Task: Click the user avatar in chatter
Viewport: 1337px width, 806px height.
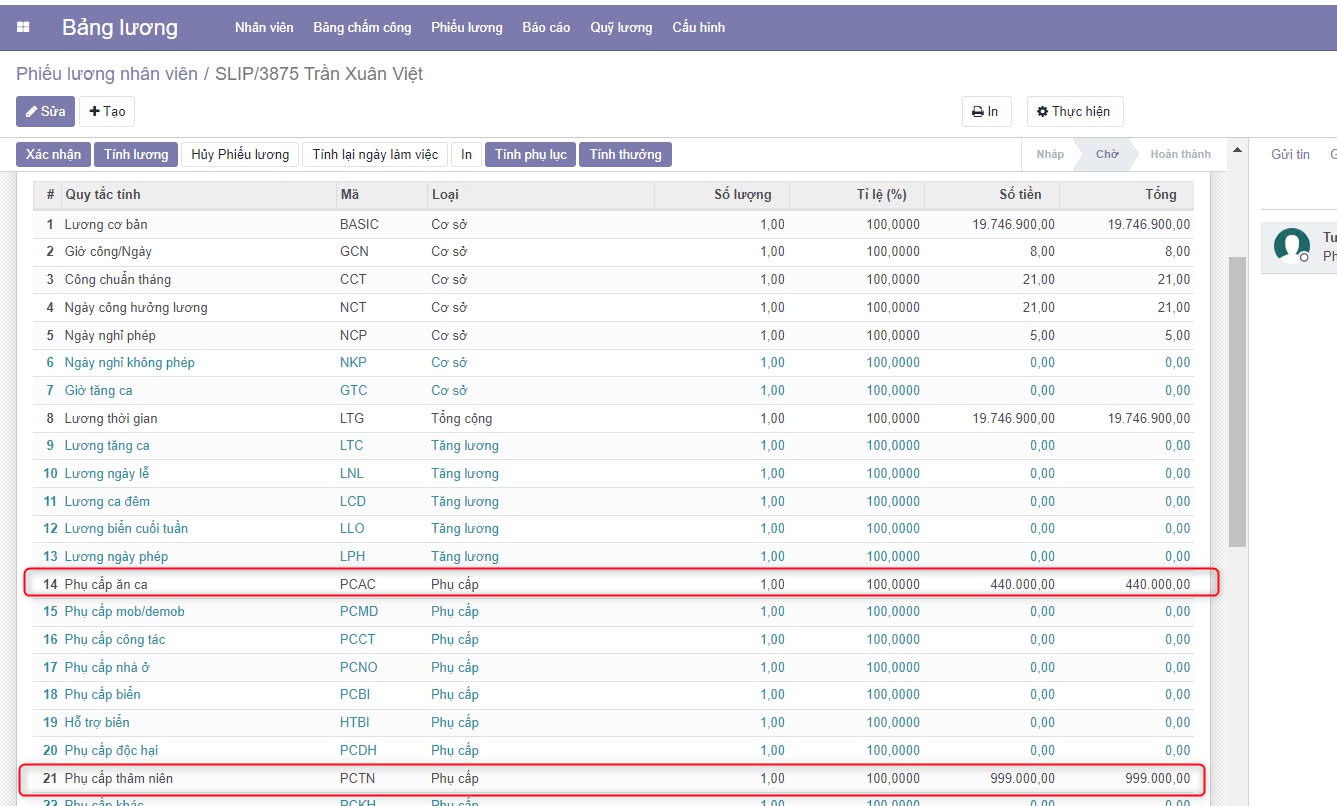Action: [1292, 246]
